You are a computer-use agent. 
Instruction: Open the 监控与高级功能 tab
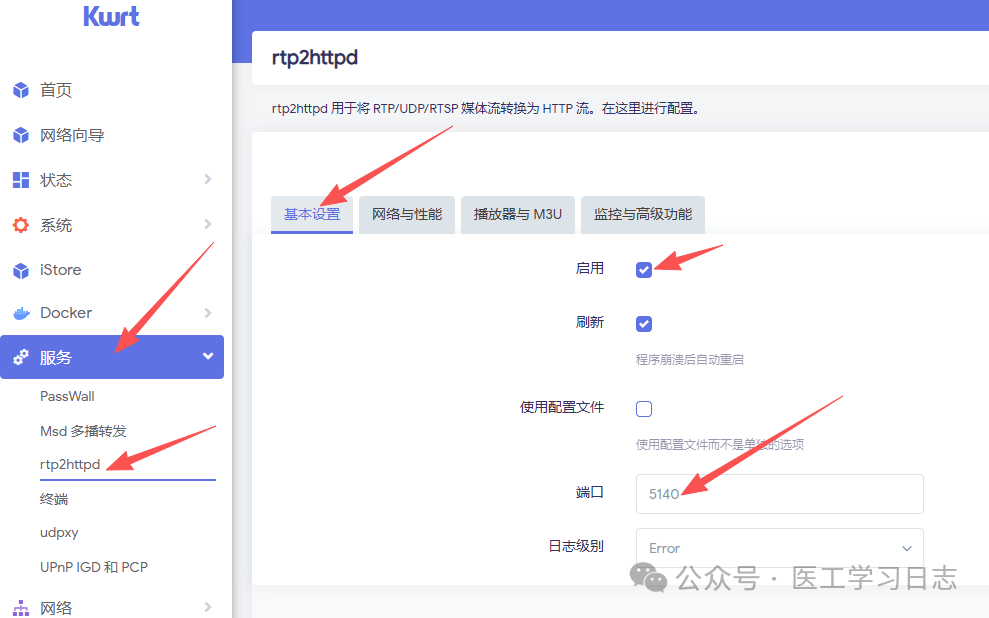pyautogui.click(x=642, y=214)
